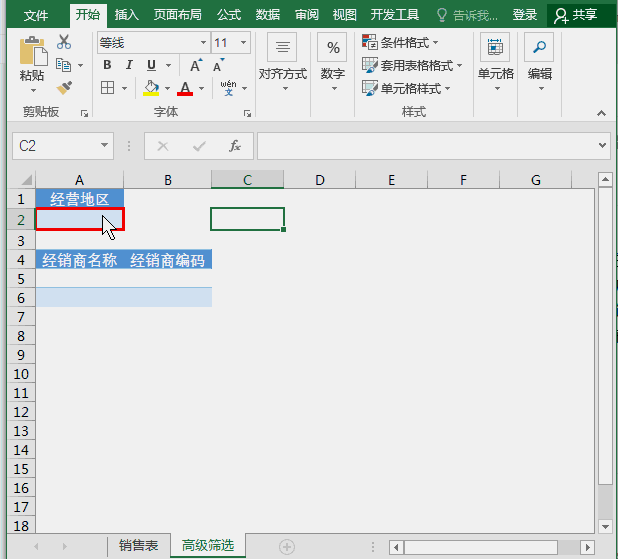The width and height of the screenshot is (618, 559).
Task: Expand the Name Box dropdown arrow
Action: (x=104, y=145)
